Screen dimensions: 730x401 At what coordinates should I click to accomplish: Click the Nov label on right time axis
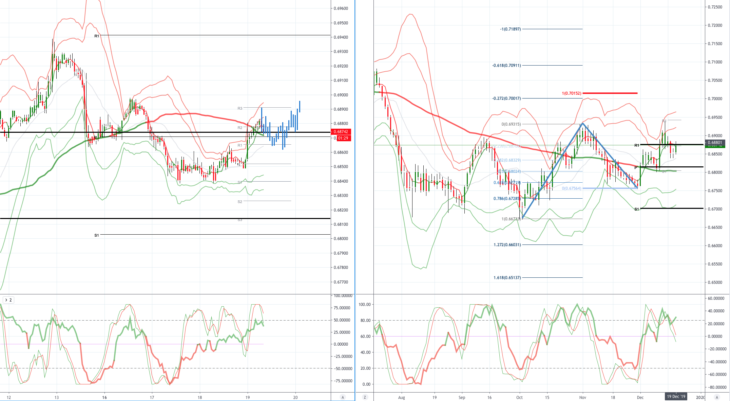(x=581, y=397)
